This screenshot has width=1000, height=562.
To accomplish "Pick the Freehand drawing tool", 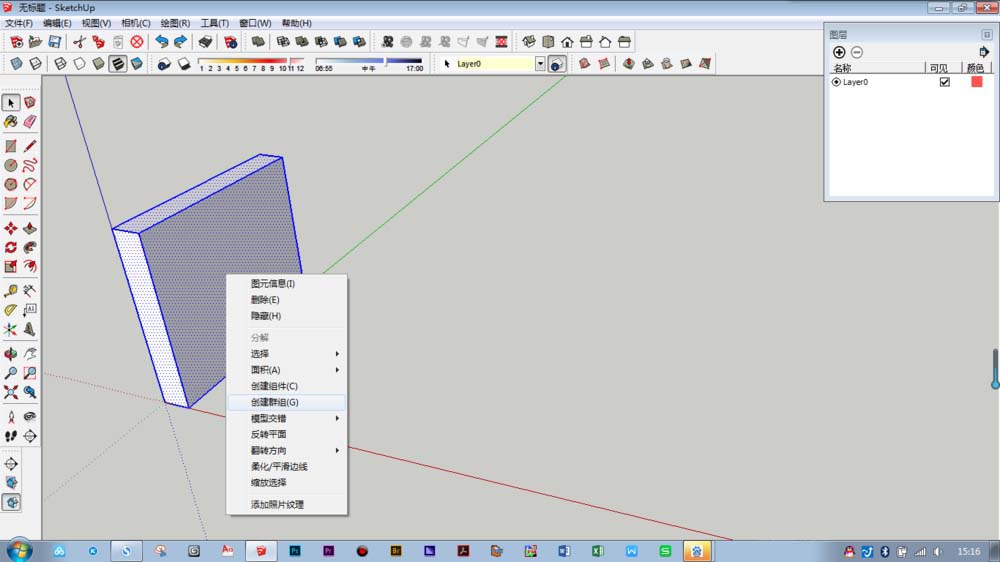I will pyautogui.click(x=30, y=165).
